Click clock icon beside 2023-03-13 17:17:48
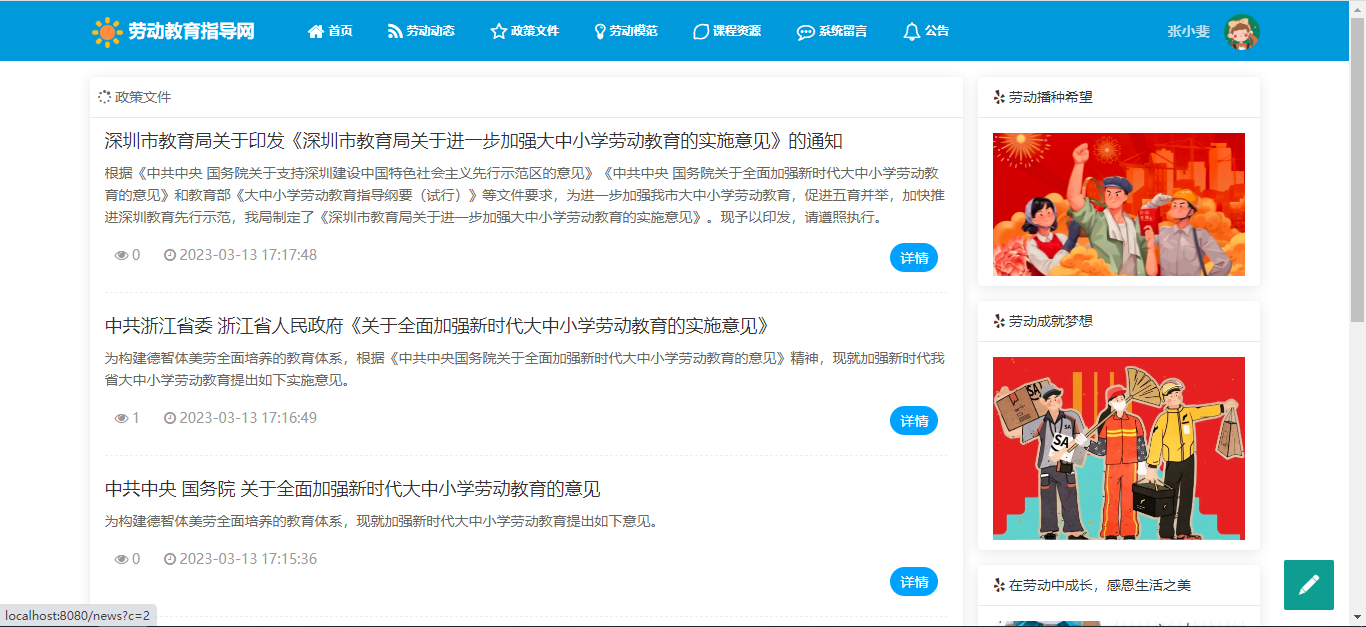 tap(170, 255)
